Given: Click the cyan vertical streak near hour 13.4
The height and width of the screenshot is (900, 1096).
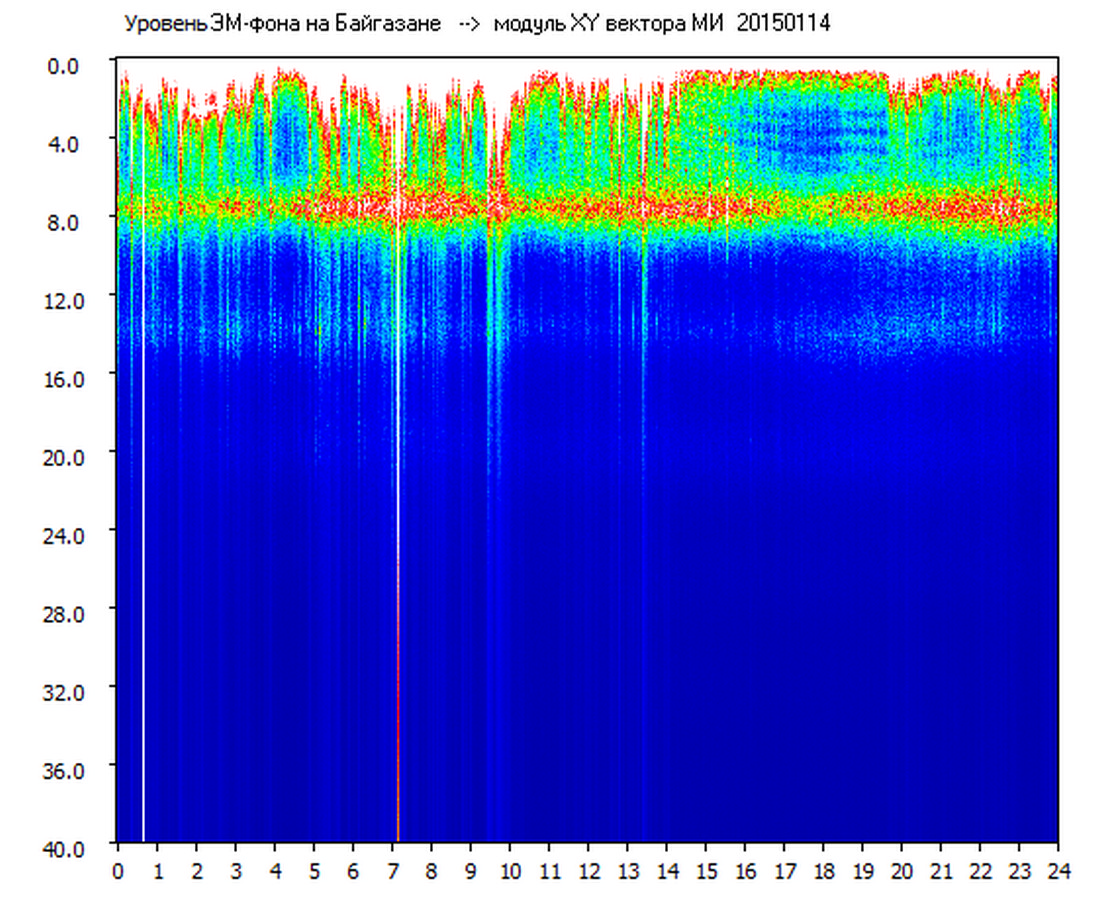Looking at the screenshot, I should tap(643, 300).
